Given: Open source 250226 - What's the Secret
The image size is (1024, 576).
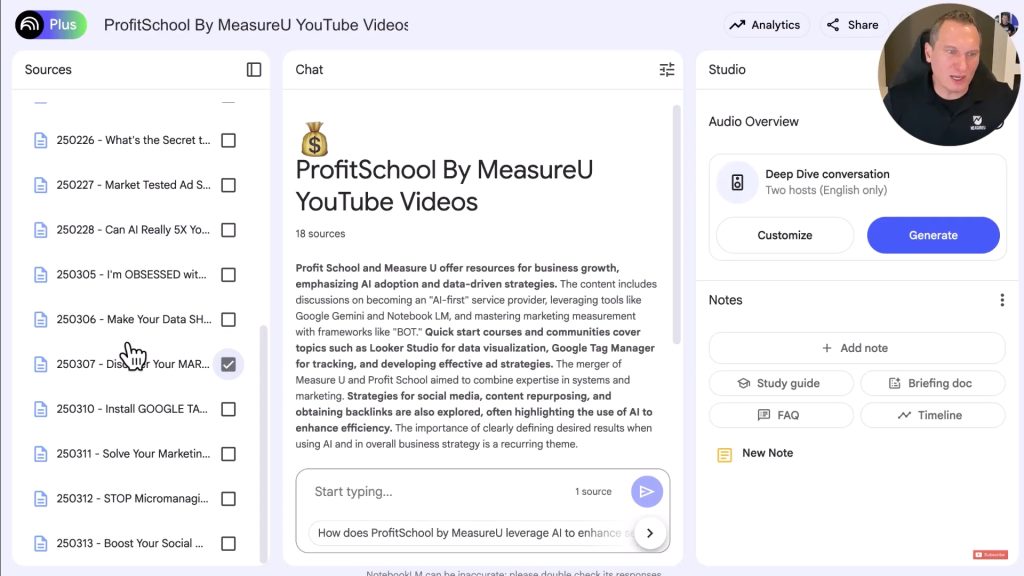Looking at the screenshot, I should coord(133,140).
